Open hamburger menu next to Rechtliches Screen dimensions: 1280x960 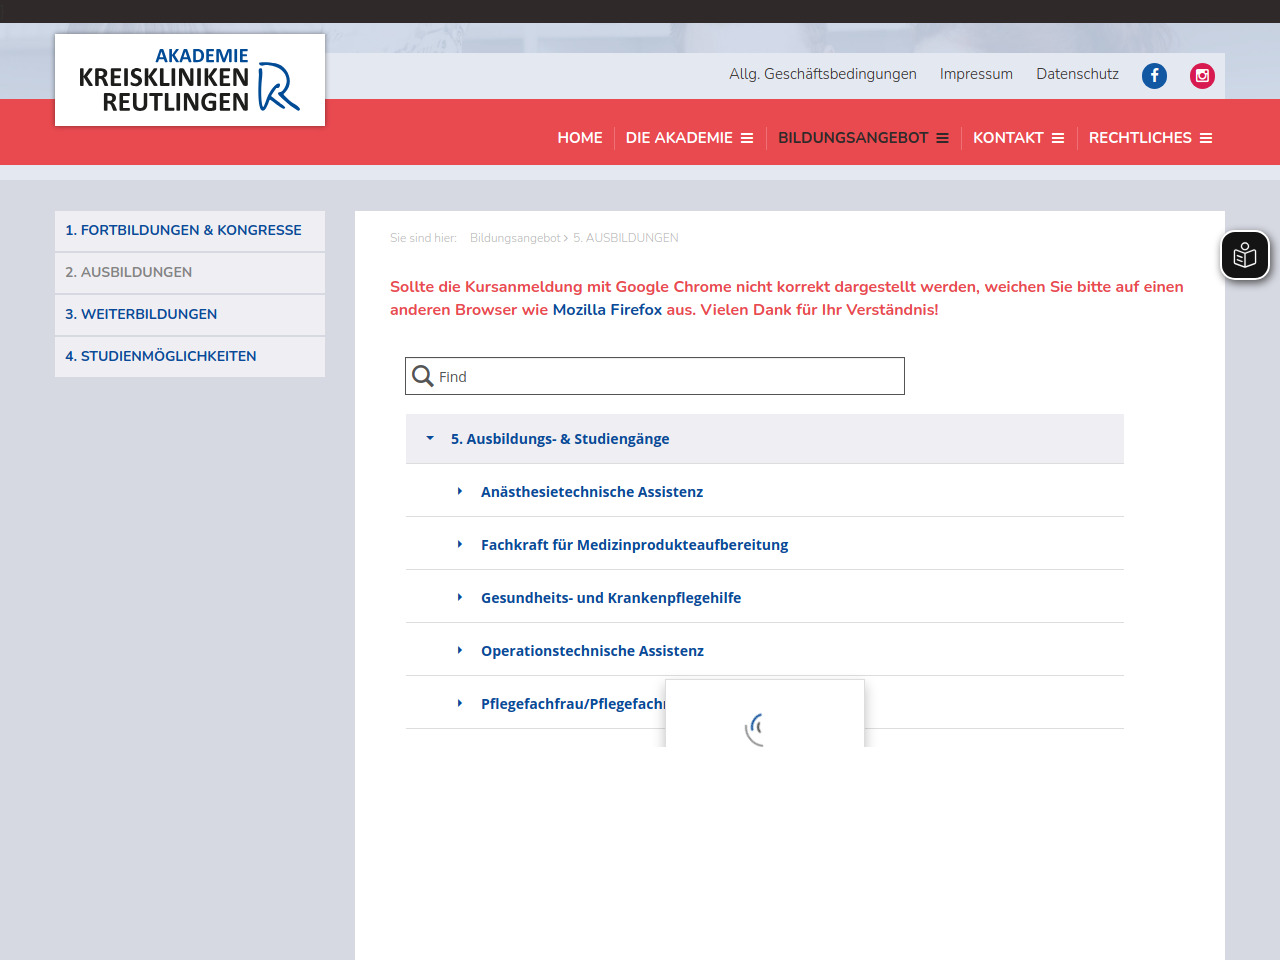tap(1206, 138)
